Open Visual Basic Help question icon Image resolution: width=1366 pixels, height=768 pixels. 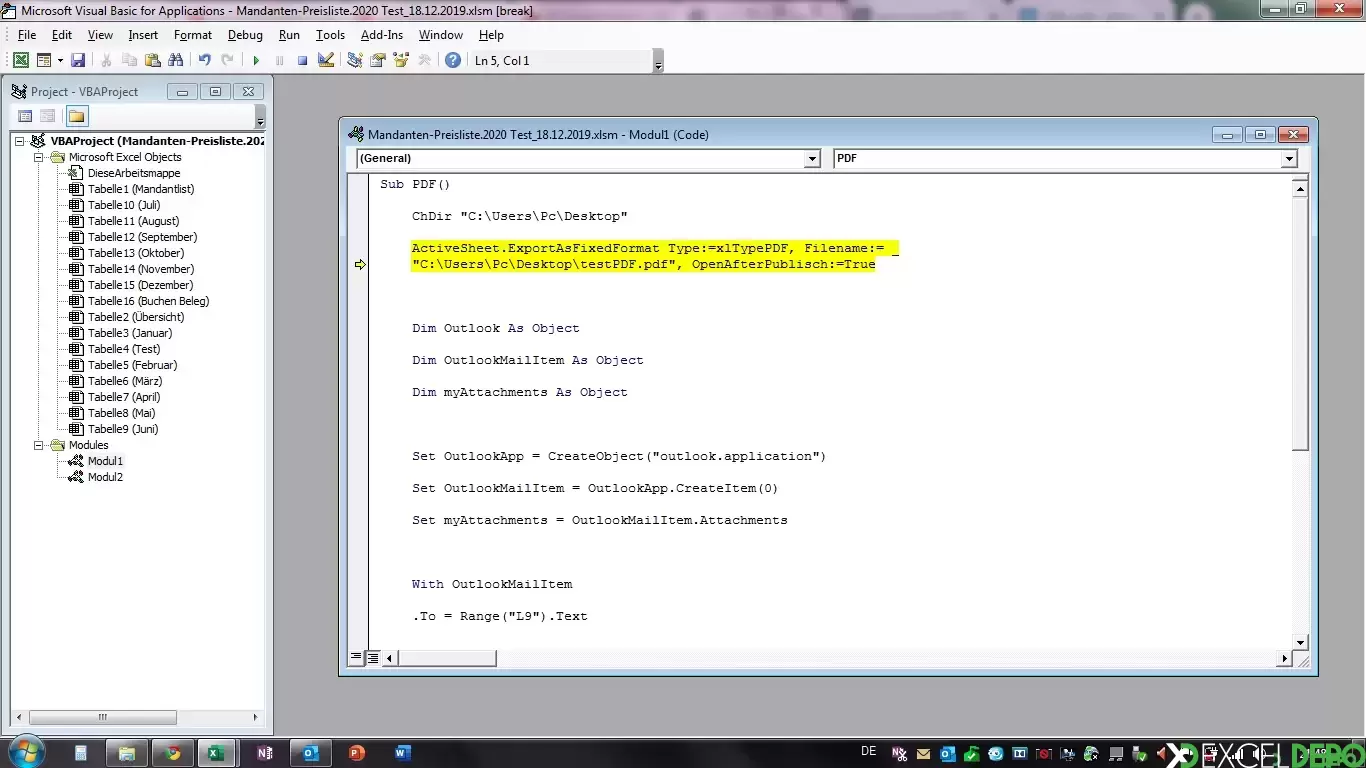click(x=453, y=60)
